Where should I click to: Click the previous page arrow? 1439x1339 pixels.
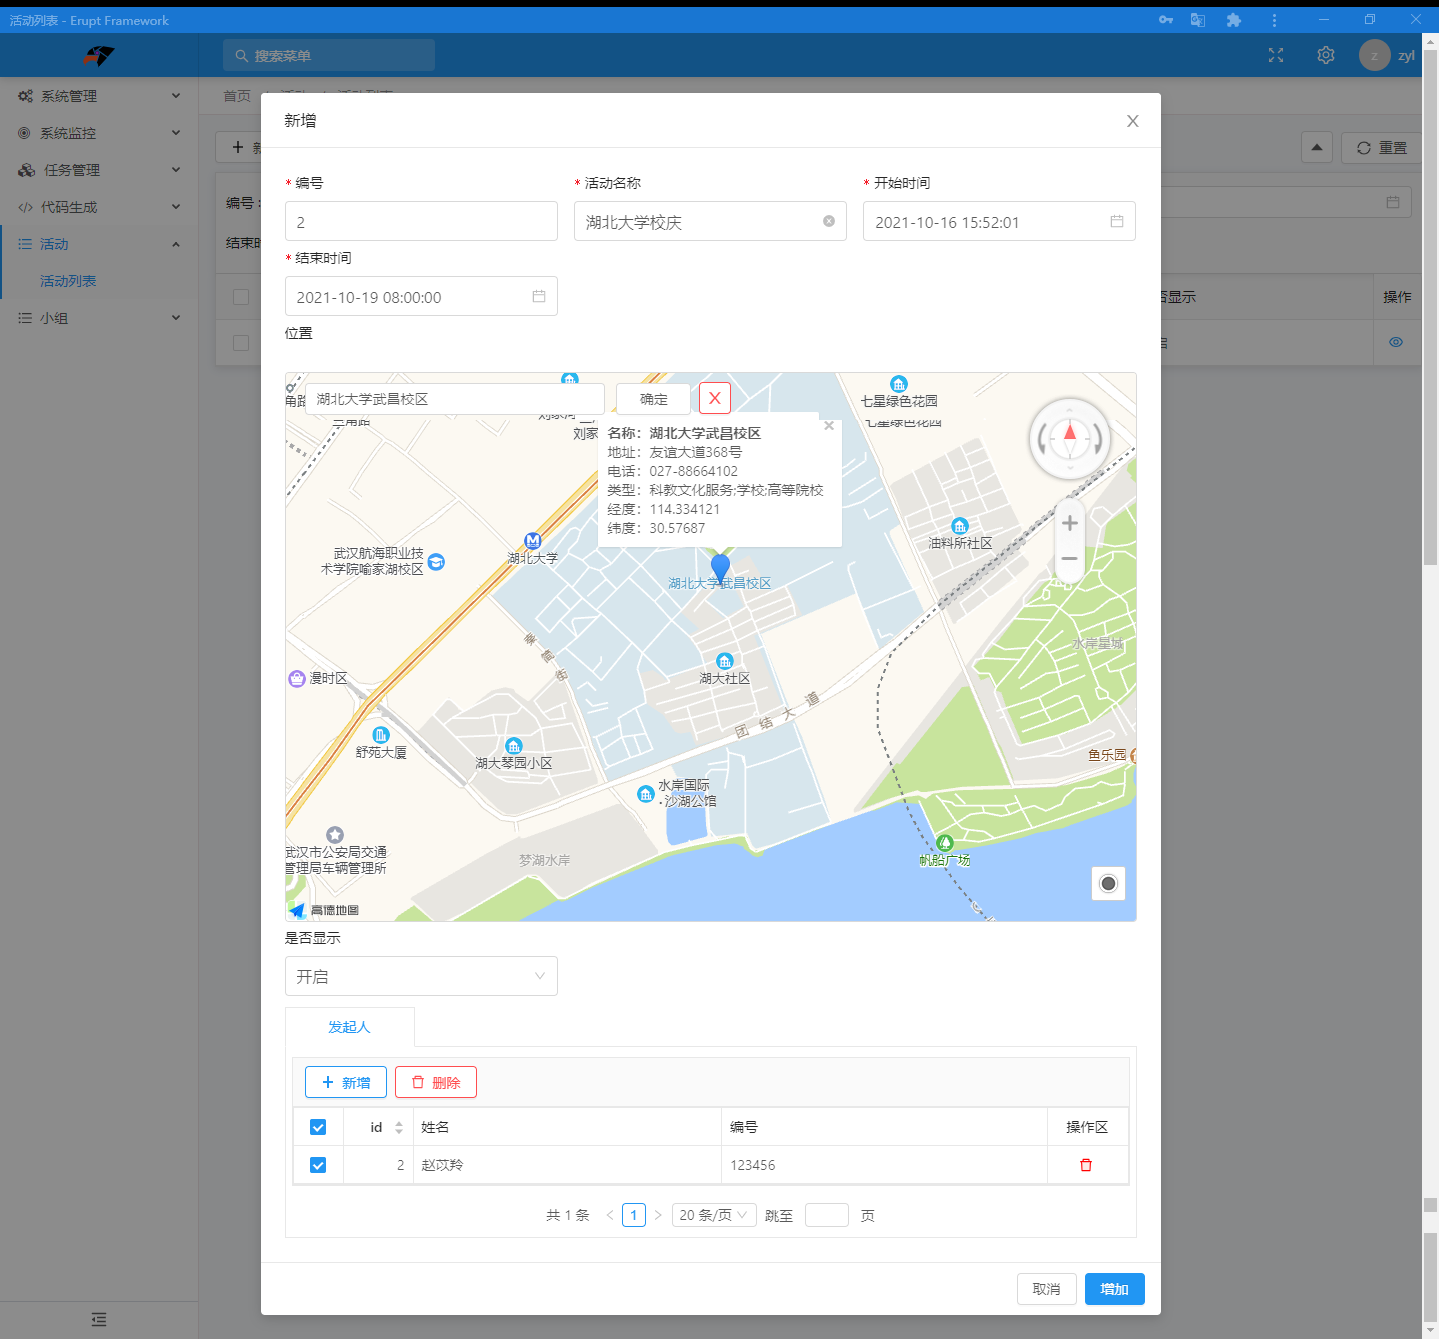pyautogui.click(x=610, y=1215)
